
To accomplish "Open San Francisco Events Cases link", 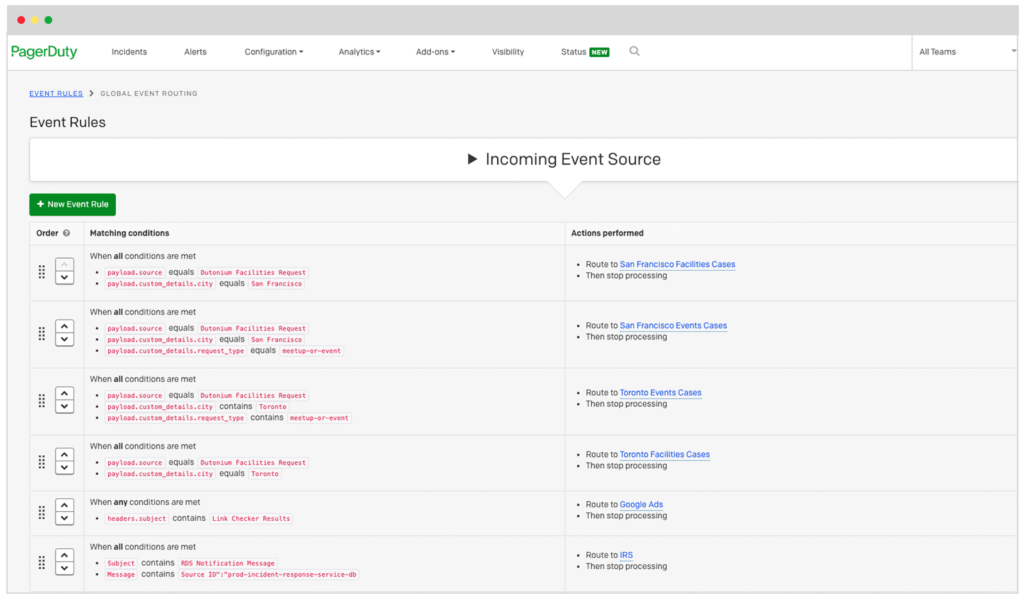I will point(673,325).
